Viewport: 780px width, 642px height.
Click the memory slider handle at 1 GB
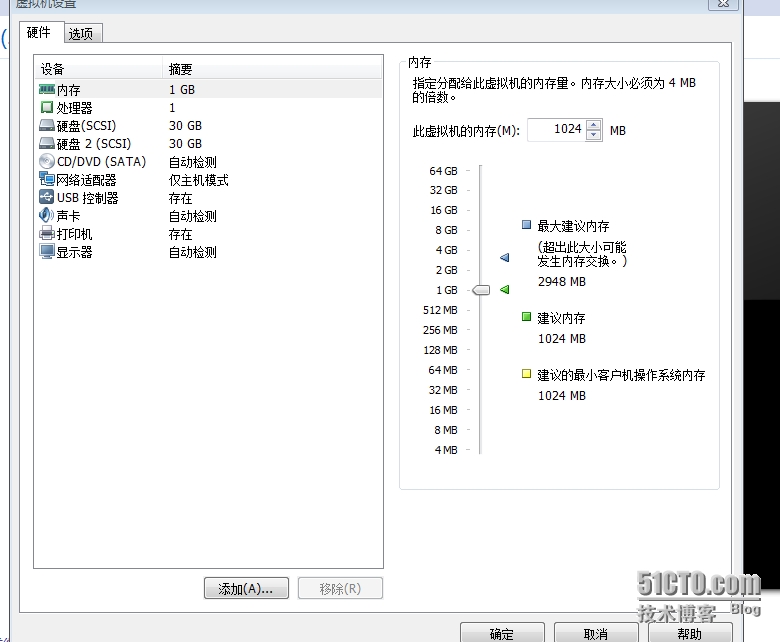pyautogui.click(x=481, y=289)
